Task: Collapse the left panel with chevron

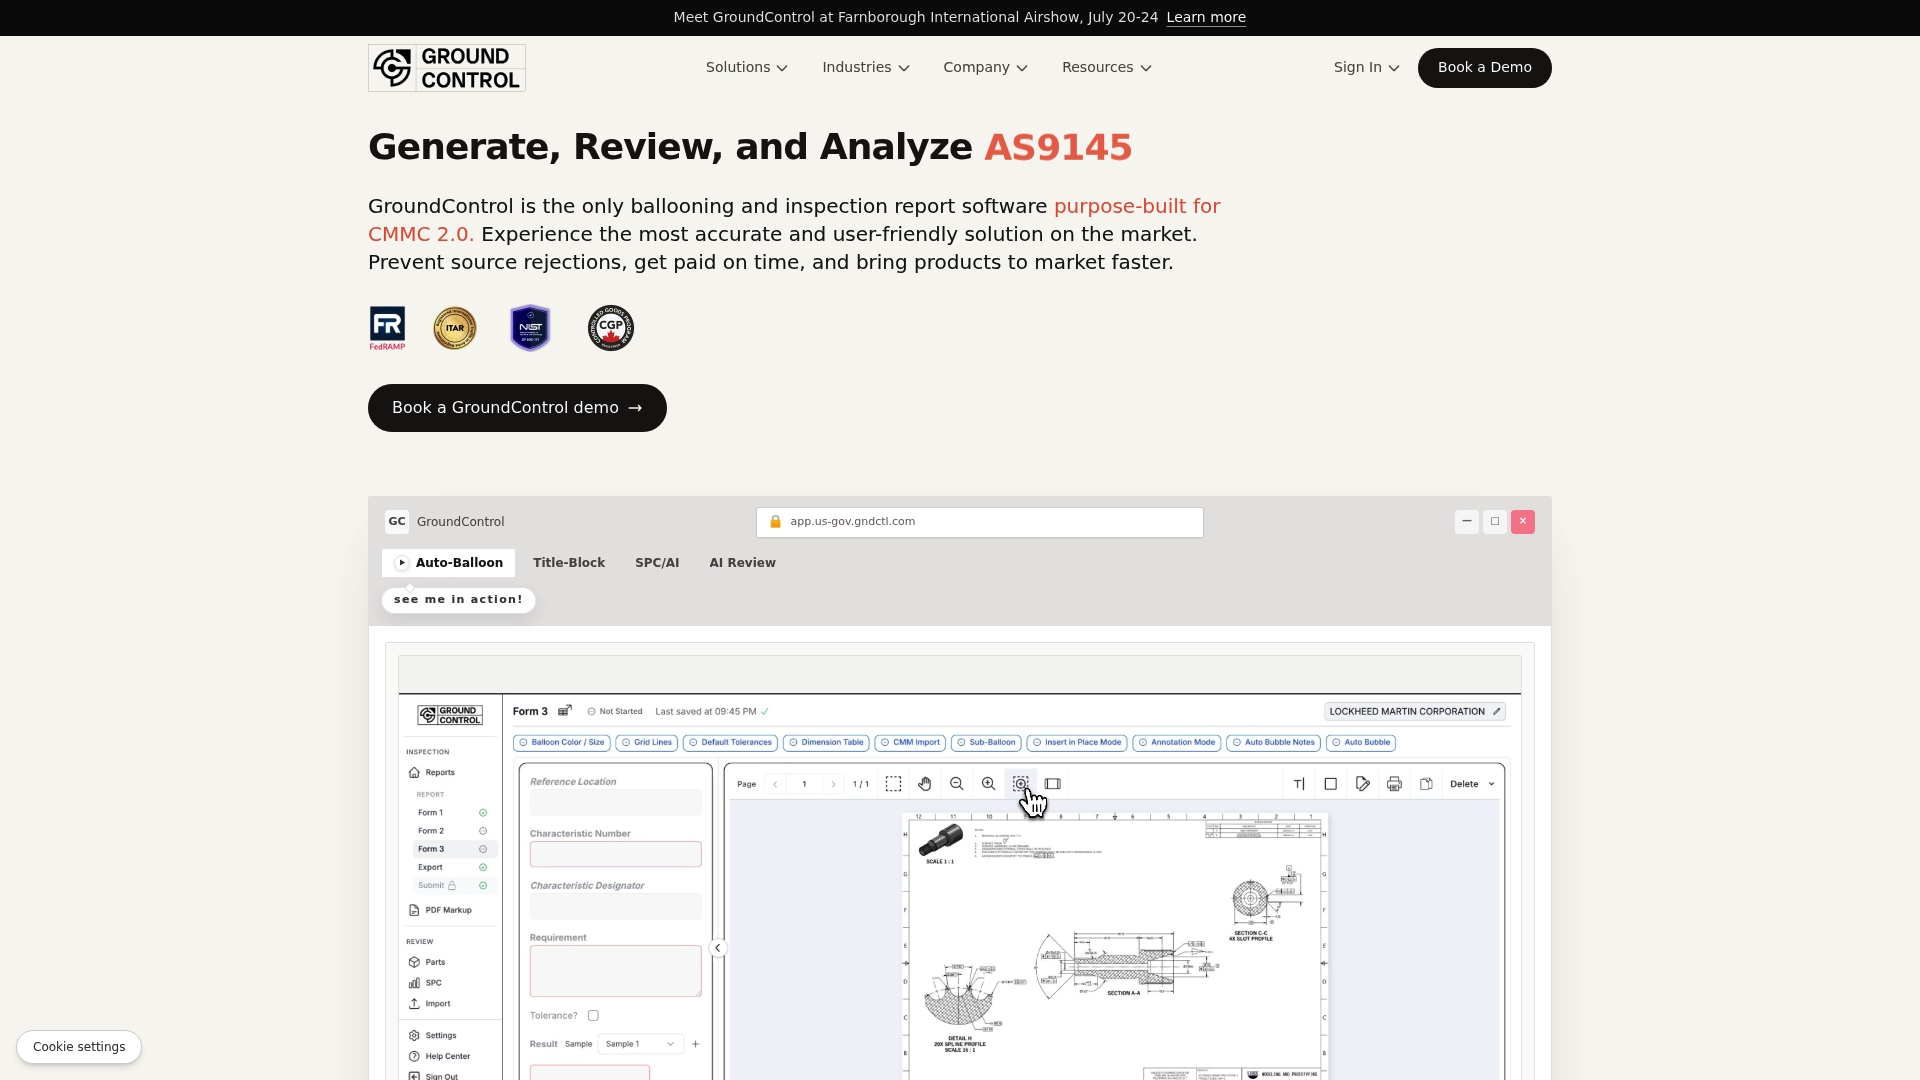Action: [718, 948]
